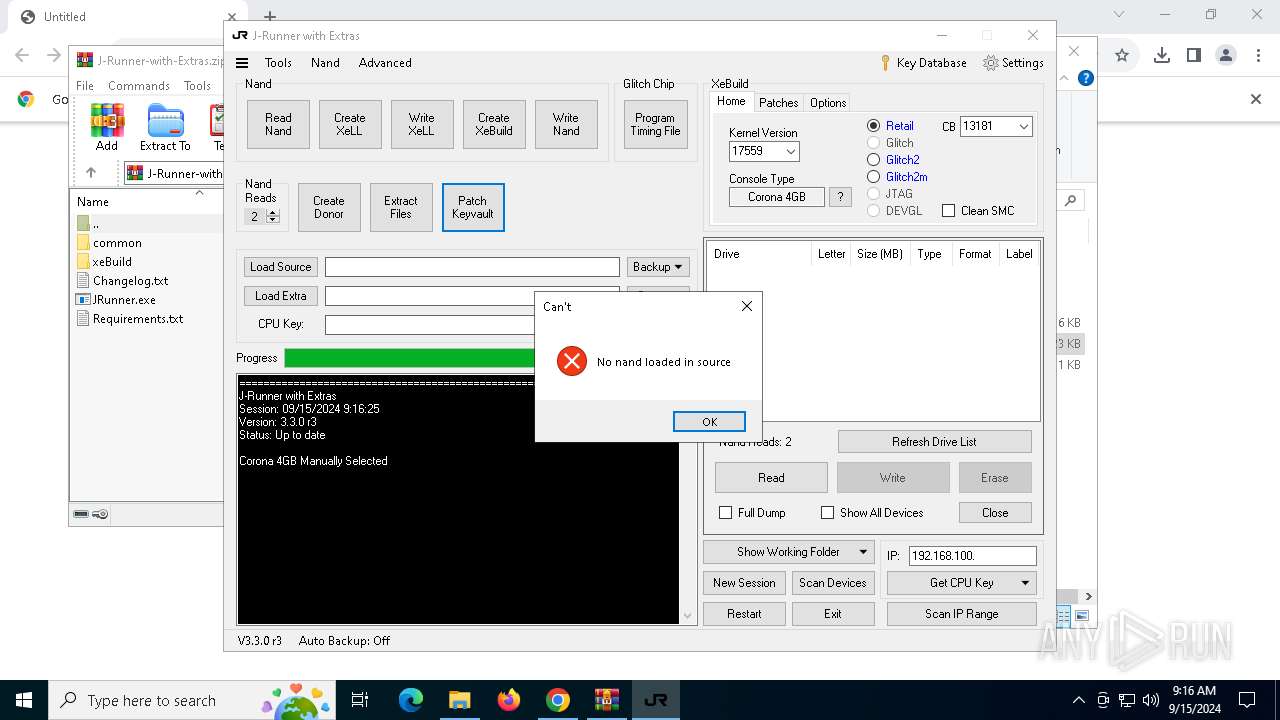Open notification center icon

coord(1247,700)
